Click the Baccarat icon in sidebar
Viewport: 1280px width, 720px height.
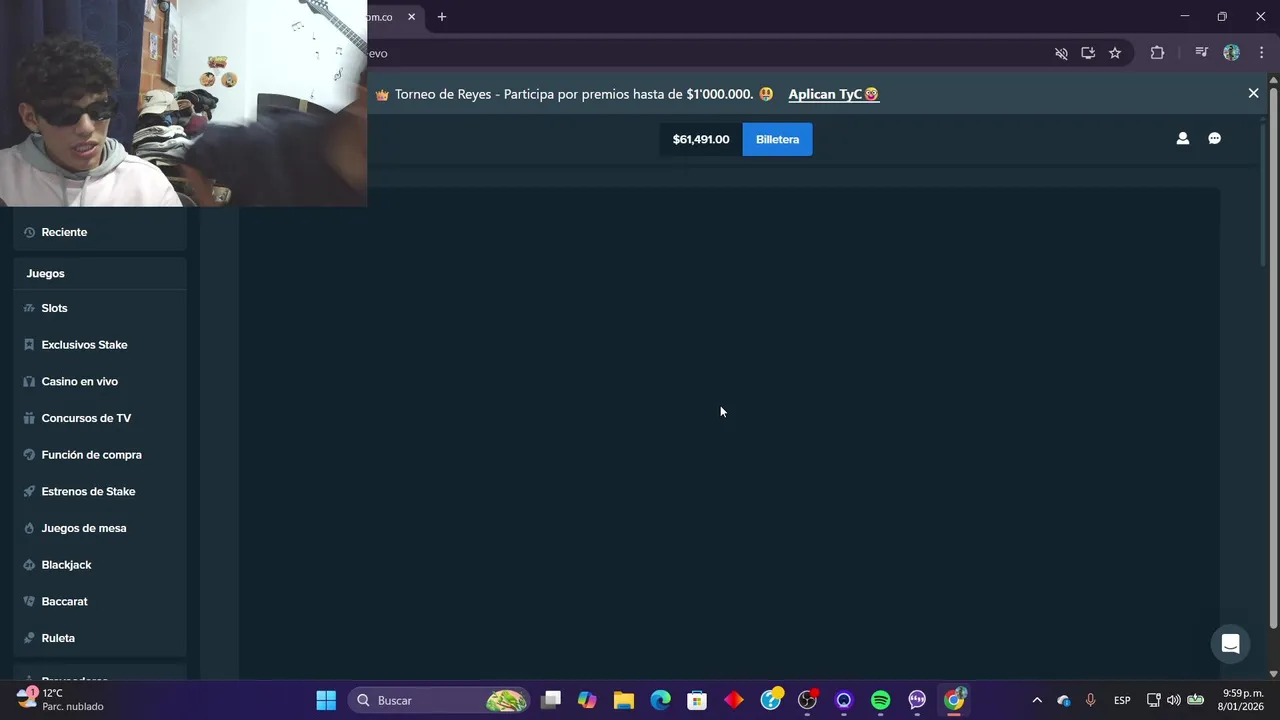click(29, 601)
